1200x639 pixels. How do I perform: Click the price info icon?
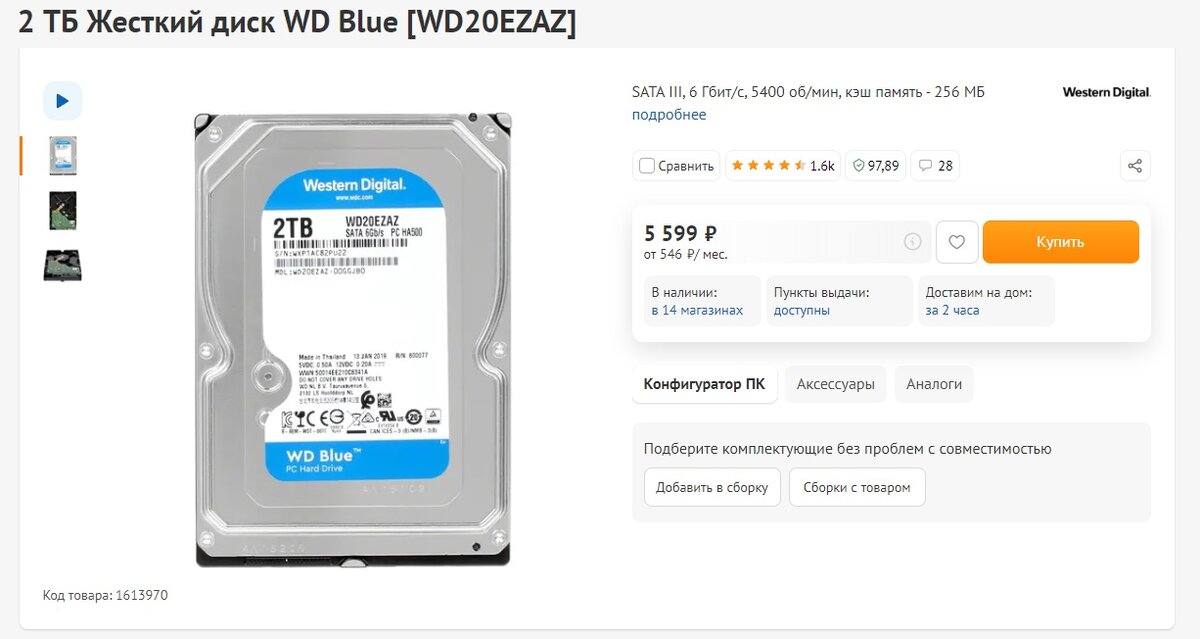pos(912,242)
